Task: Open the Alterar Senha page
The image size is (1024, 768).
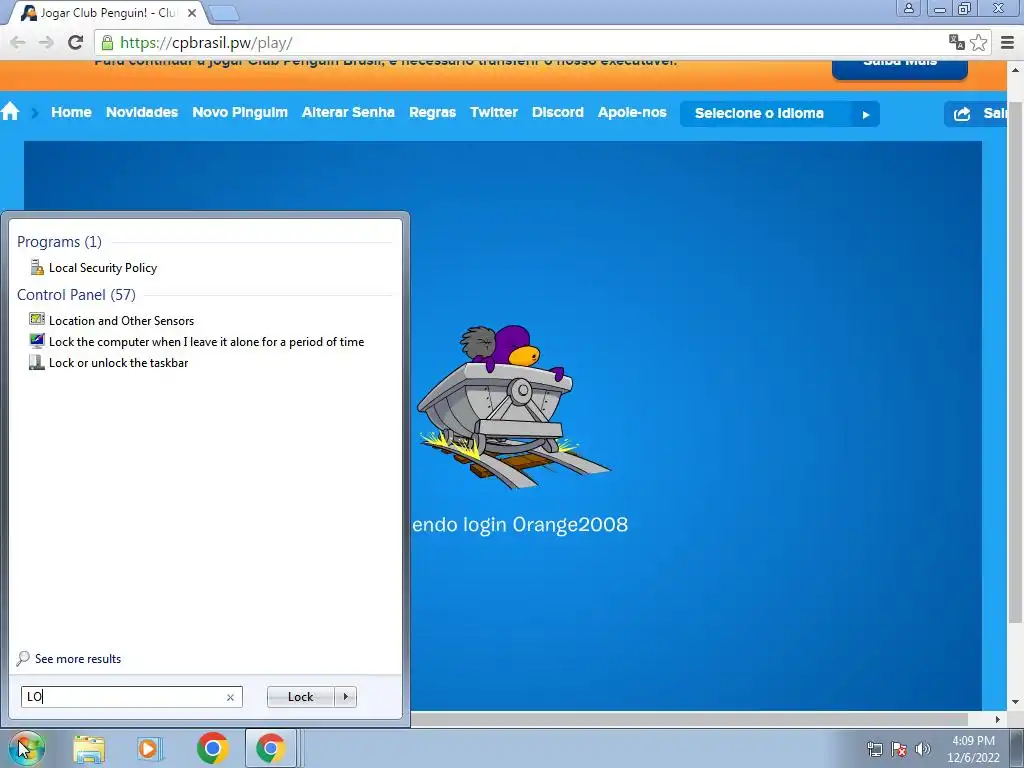Action: 348,112
